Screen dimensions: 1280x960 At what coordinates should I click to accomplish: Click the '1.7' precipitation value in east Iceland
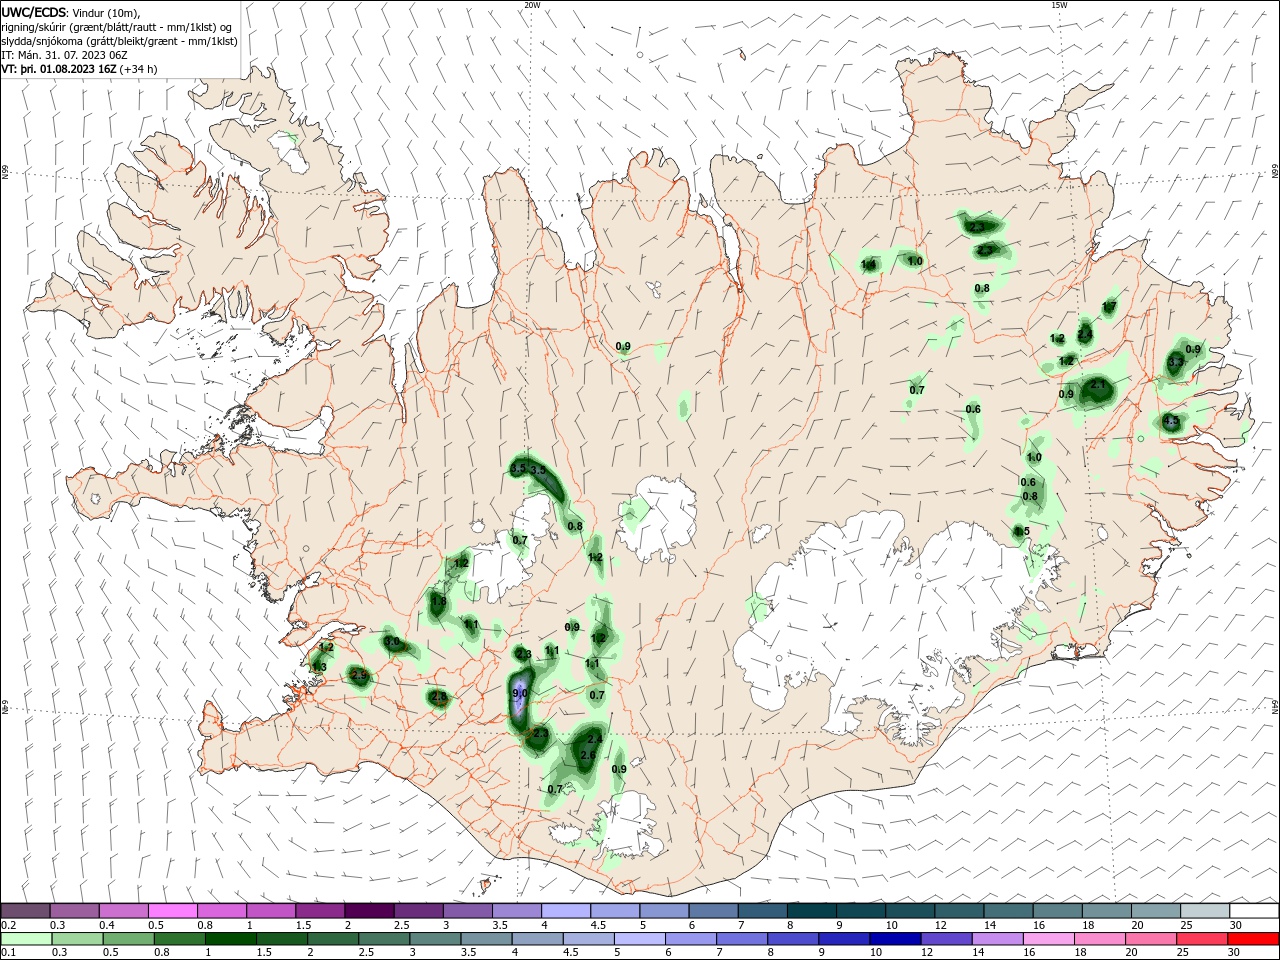click(1109, 306)
